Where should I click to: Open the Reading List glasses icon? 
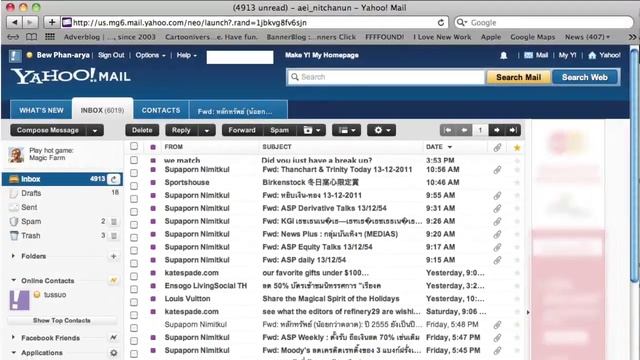pos(13,37)
